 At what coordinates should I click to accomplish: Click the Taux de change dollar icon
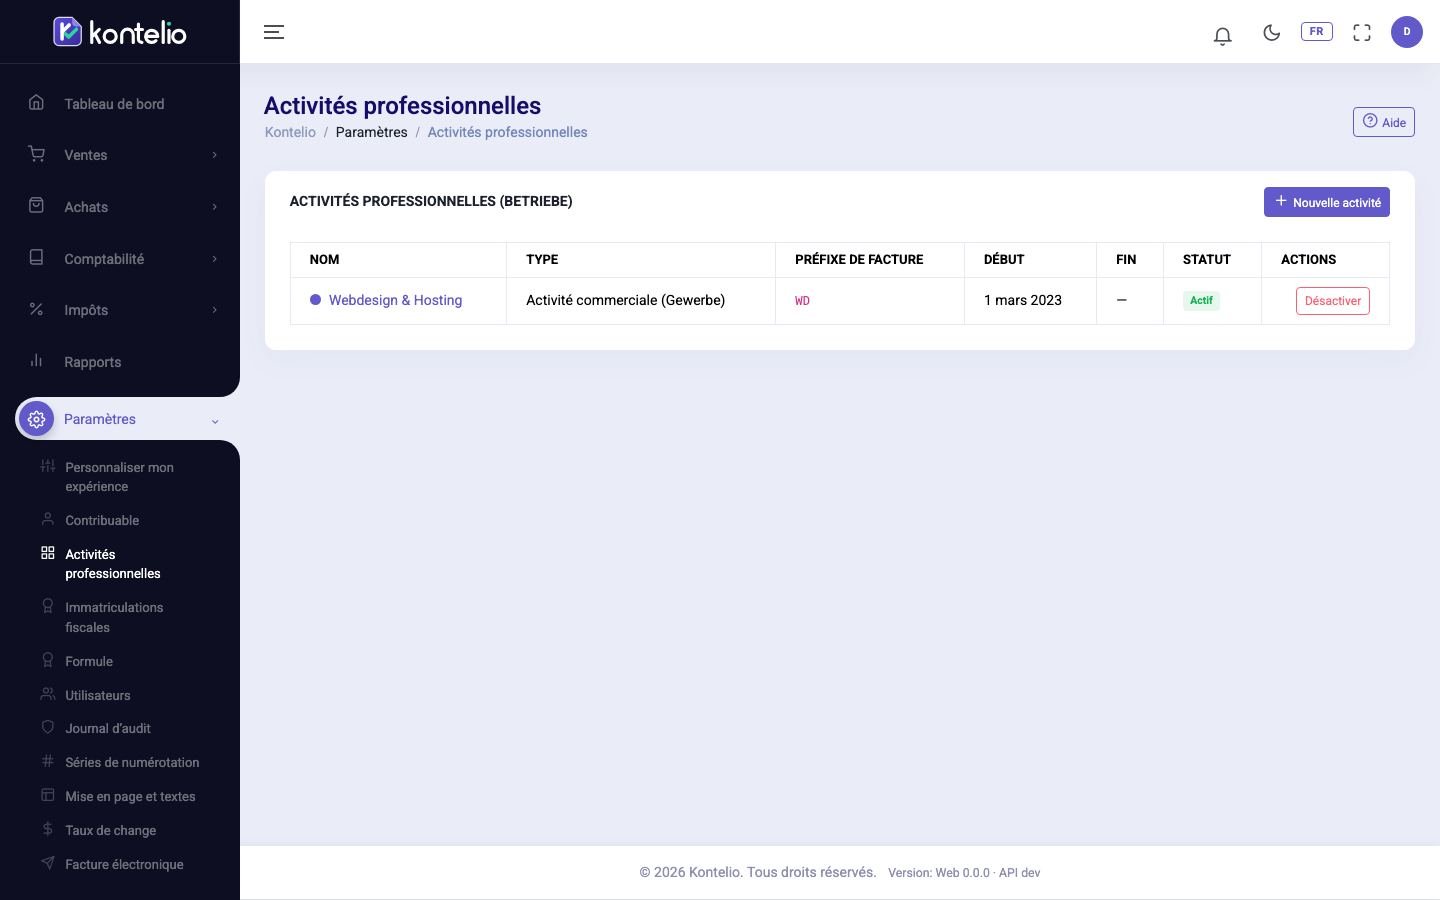pos(47,829)
